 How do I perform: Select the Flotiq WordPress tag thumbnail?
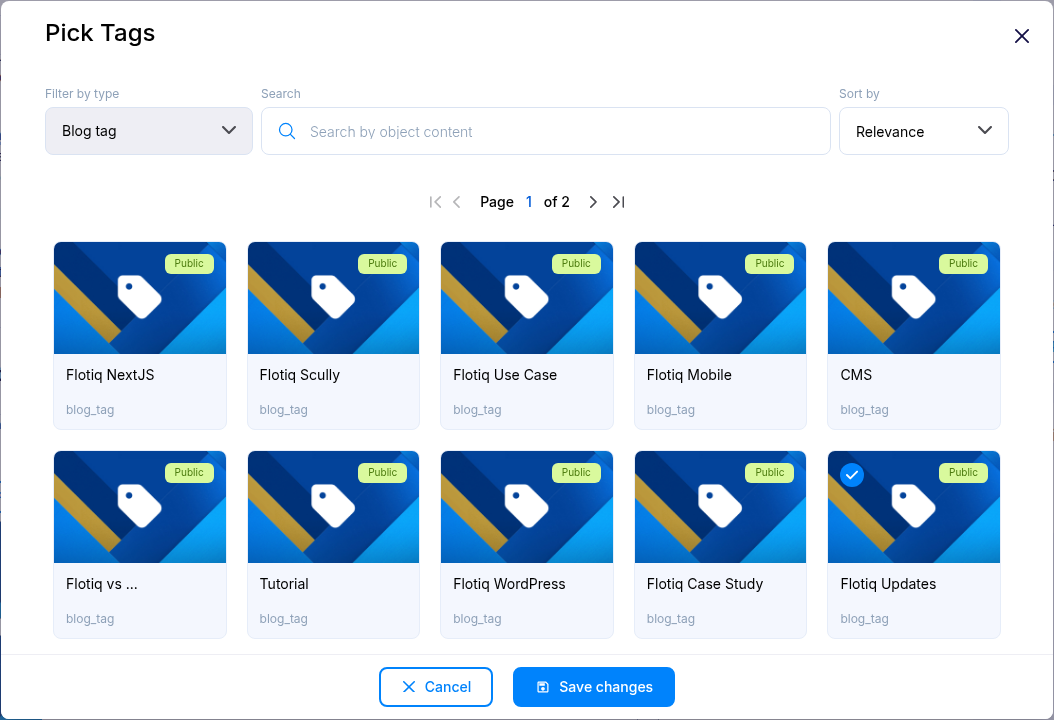pos(527,507)
